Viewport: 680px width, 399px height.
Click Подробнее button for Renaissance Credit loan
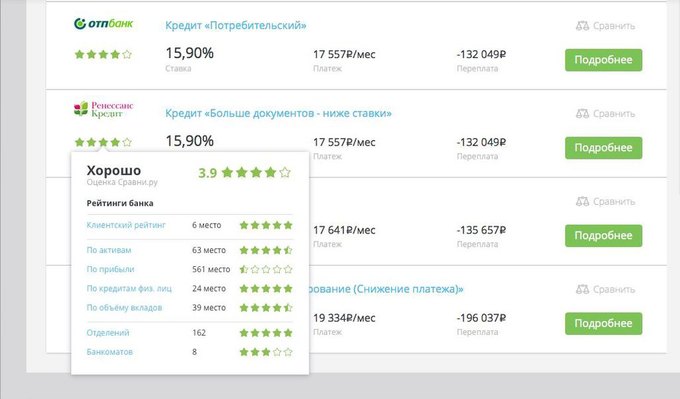[603, 148]
